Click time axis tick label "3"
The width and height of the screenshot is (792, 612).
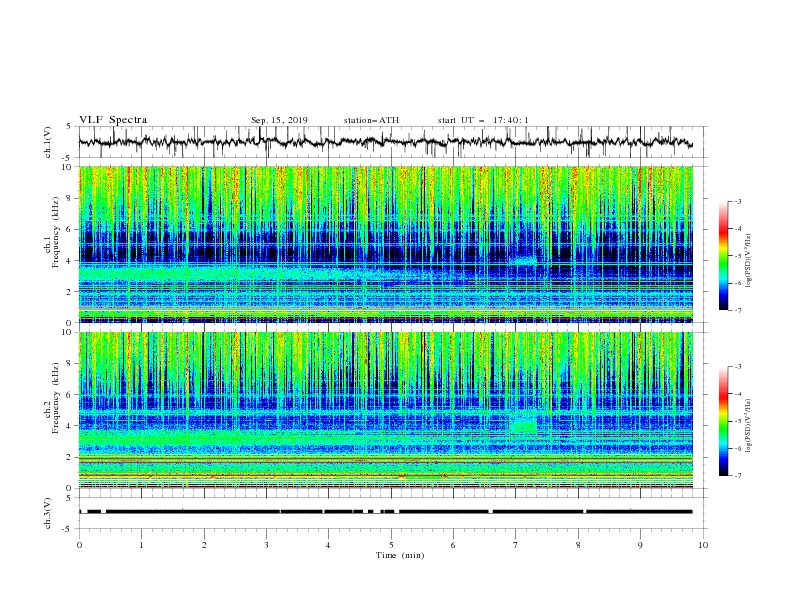coord(266,545)
